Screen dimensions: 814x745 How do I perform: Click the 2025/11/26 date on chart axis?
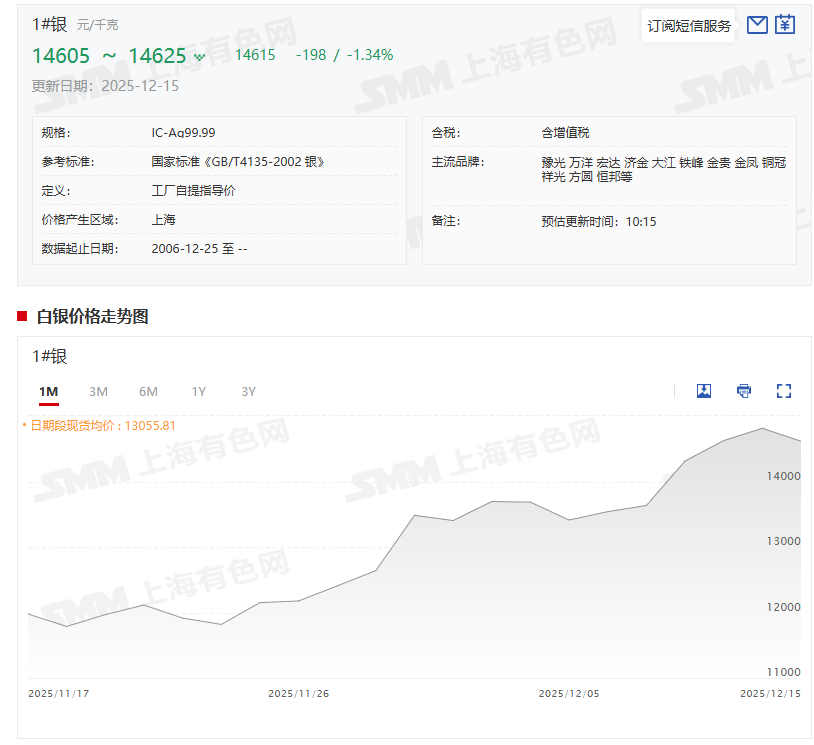pyautogui.click(x=299, y=692)
